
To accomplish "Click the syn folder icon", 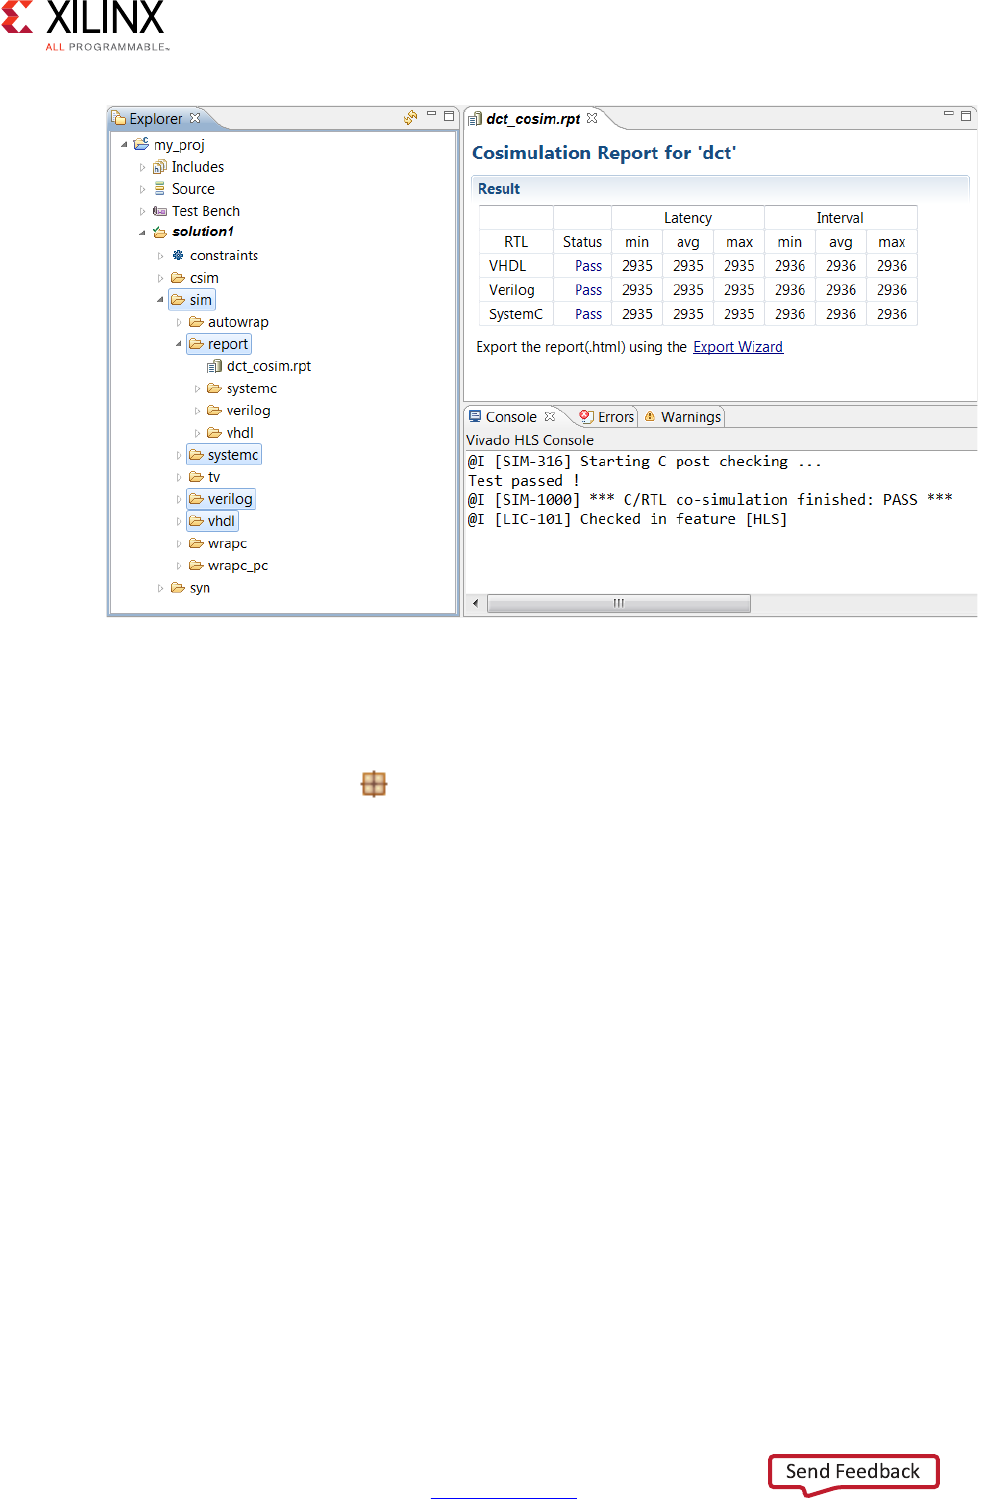I will pos(178,587).
